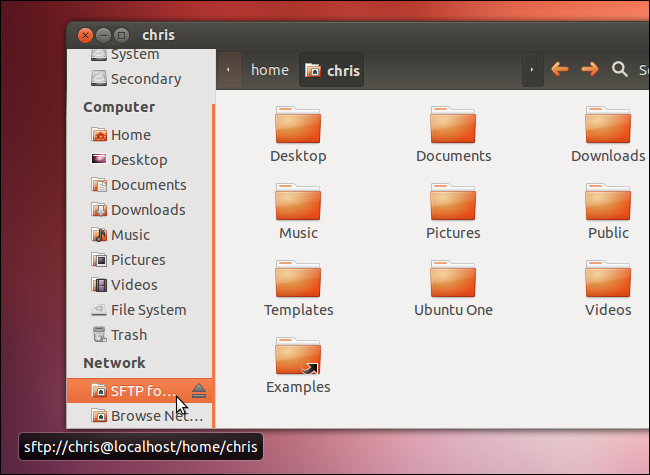Open the System drive in sidebar
This screenshot has height=475, width=650.
pos(139,56)
